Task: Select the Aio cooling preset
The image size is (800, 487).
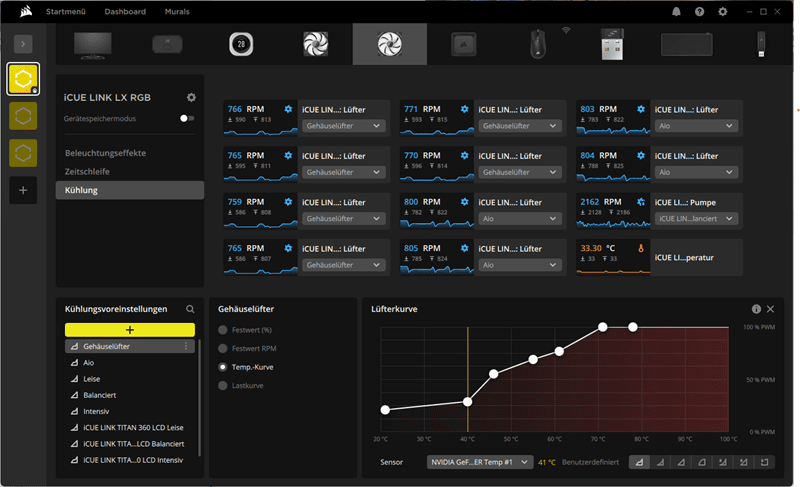Action: point(130,363)
